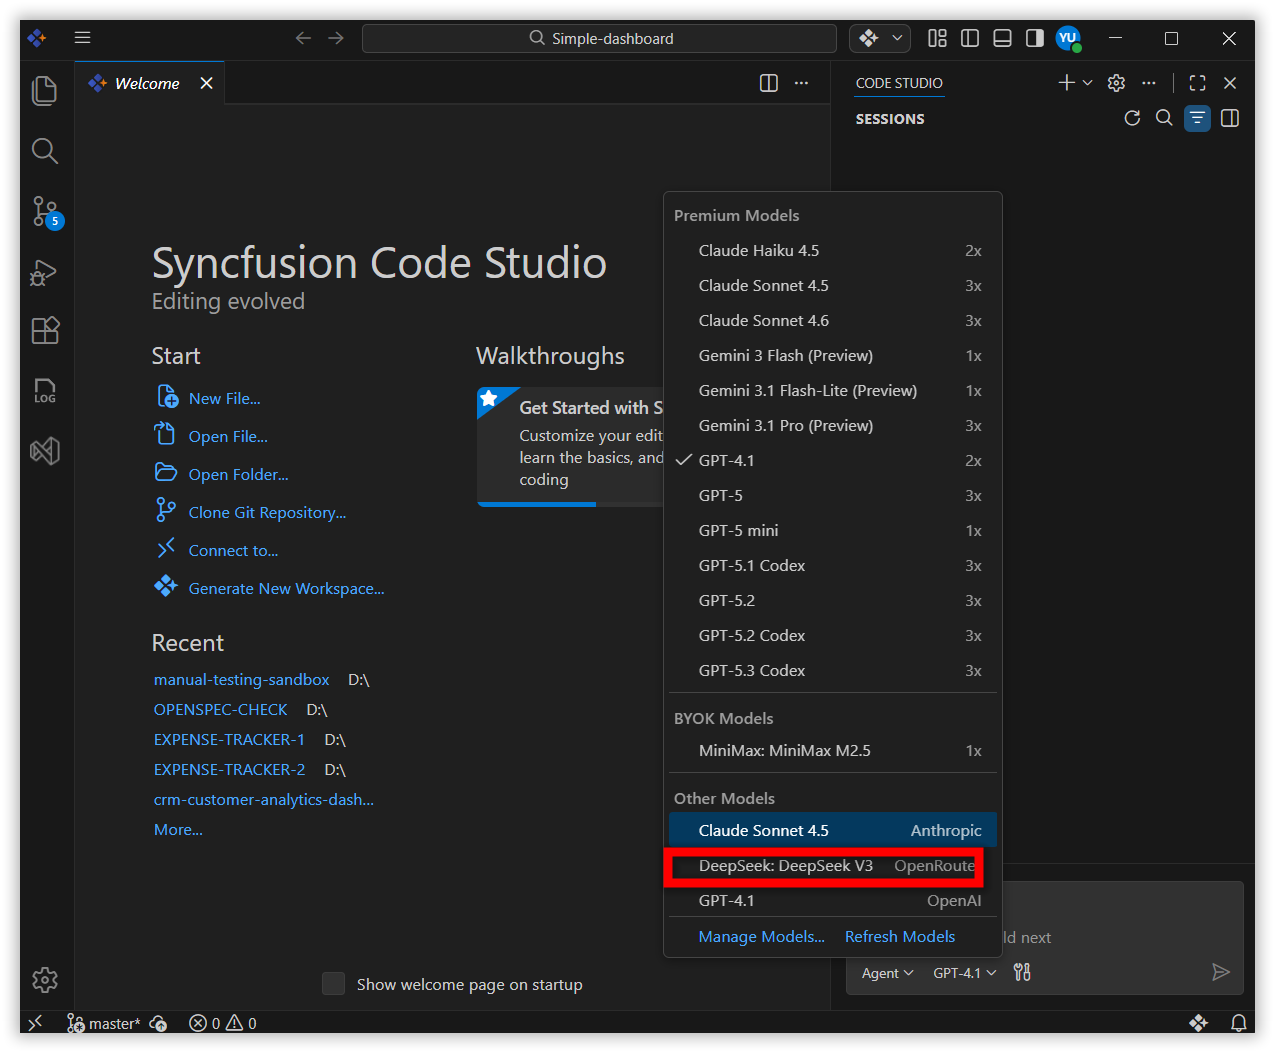Go back with the left arrow

303,38
